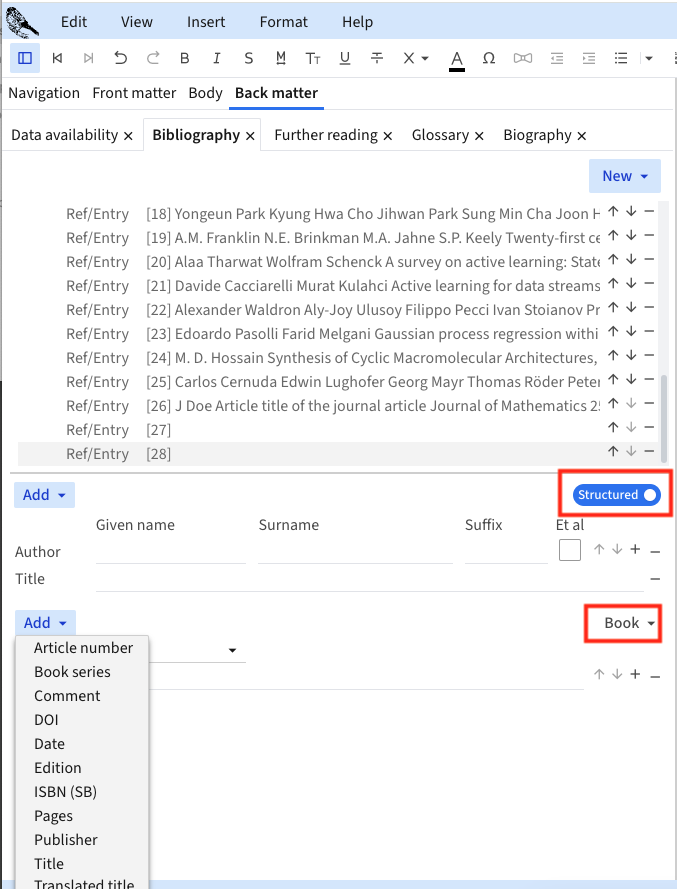Apply strikethrough formatting

pyautogui.click(x=377, y=58)
